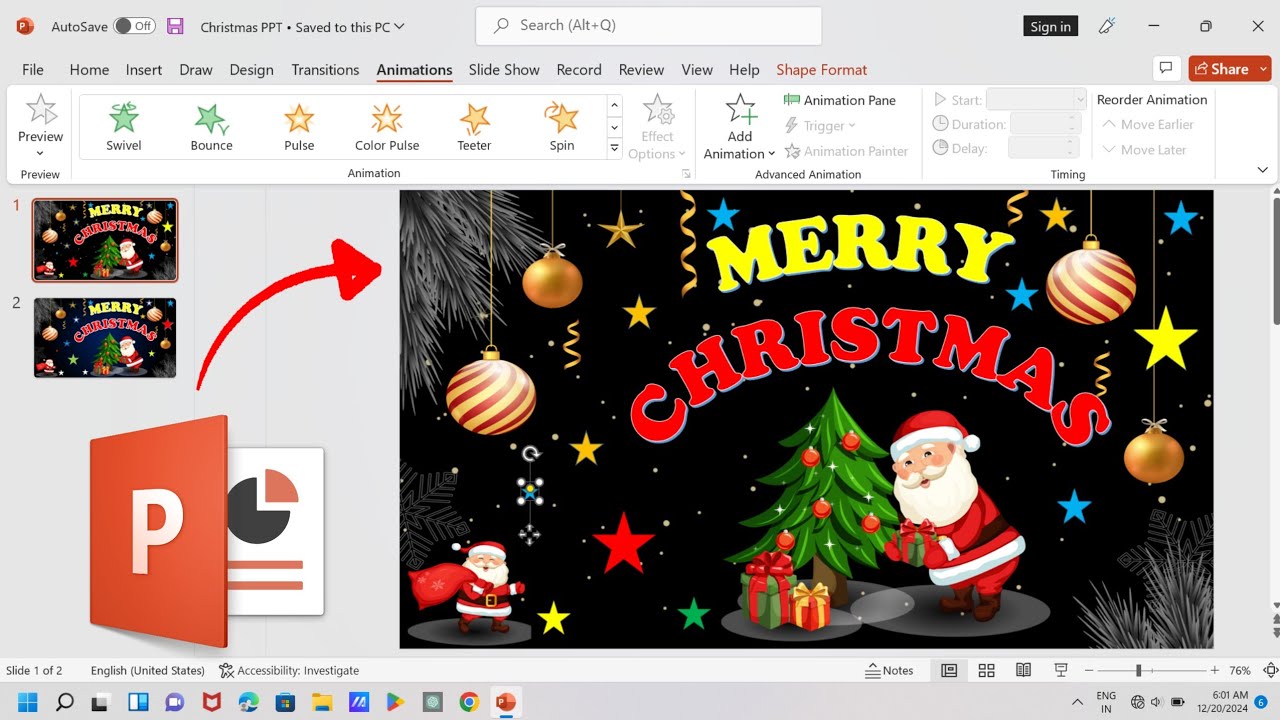
Task: Apply the Bounce animation effect
Action: (x=211, y=126)
